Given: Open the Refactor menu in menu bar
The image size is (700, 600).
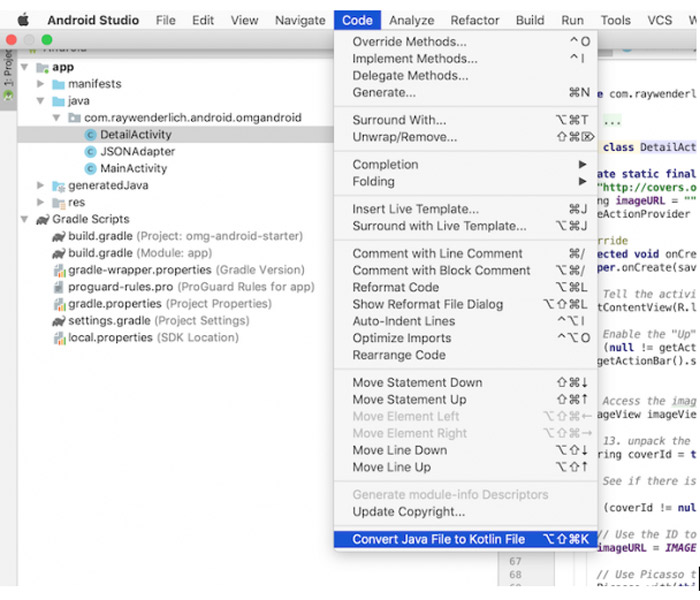Looking at the screenshot, I should [x=475, y=20].
